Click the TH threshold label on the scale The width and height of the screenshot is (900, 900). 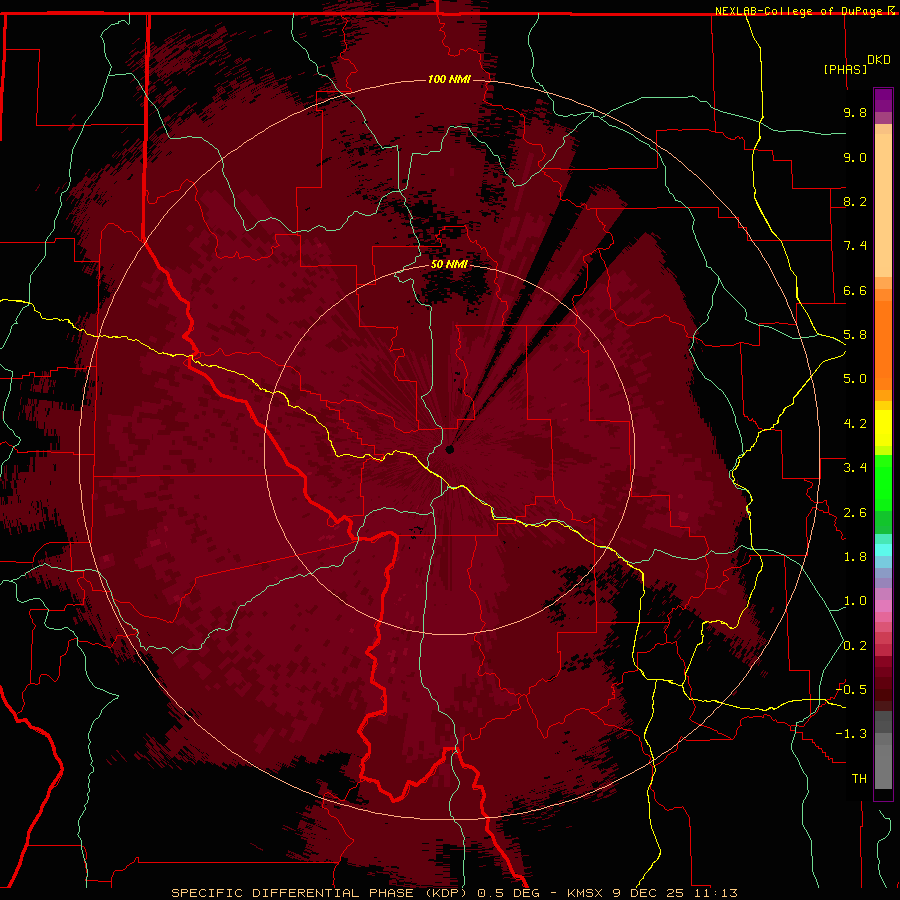point(859,779)
